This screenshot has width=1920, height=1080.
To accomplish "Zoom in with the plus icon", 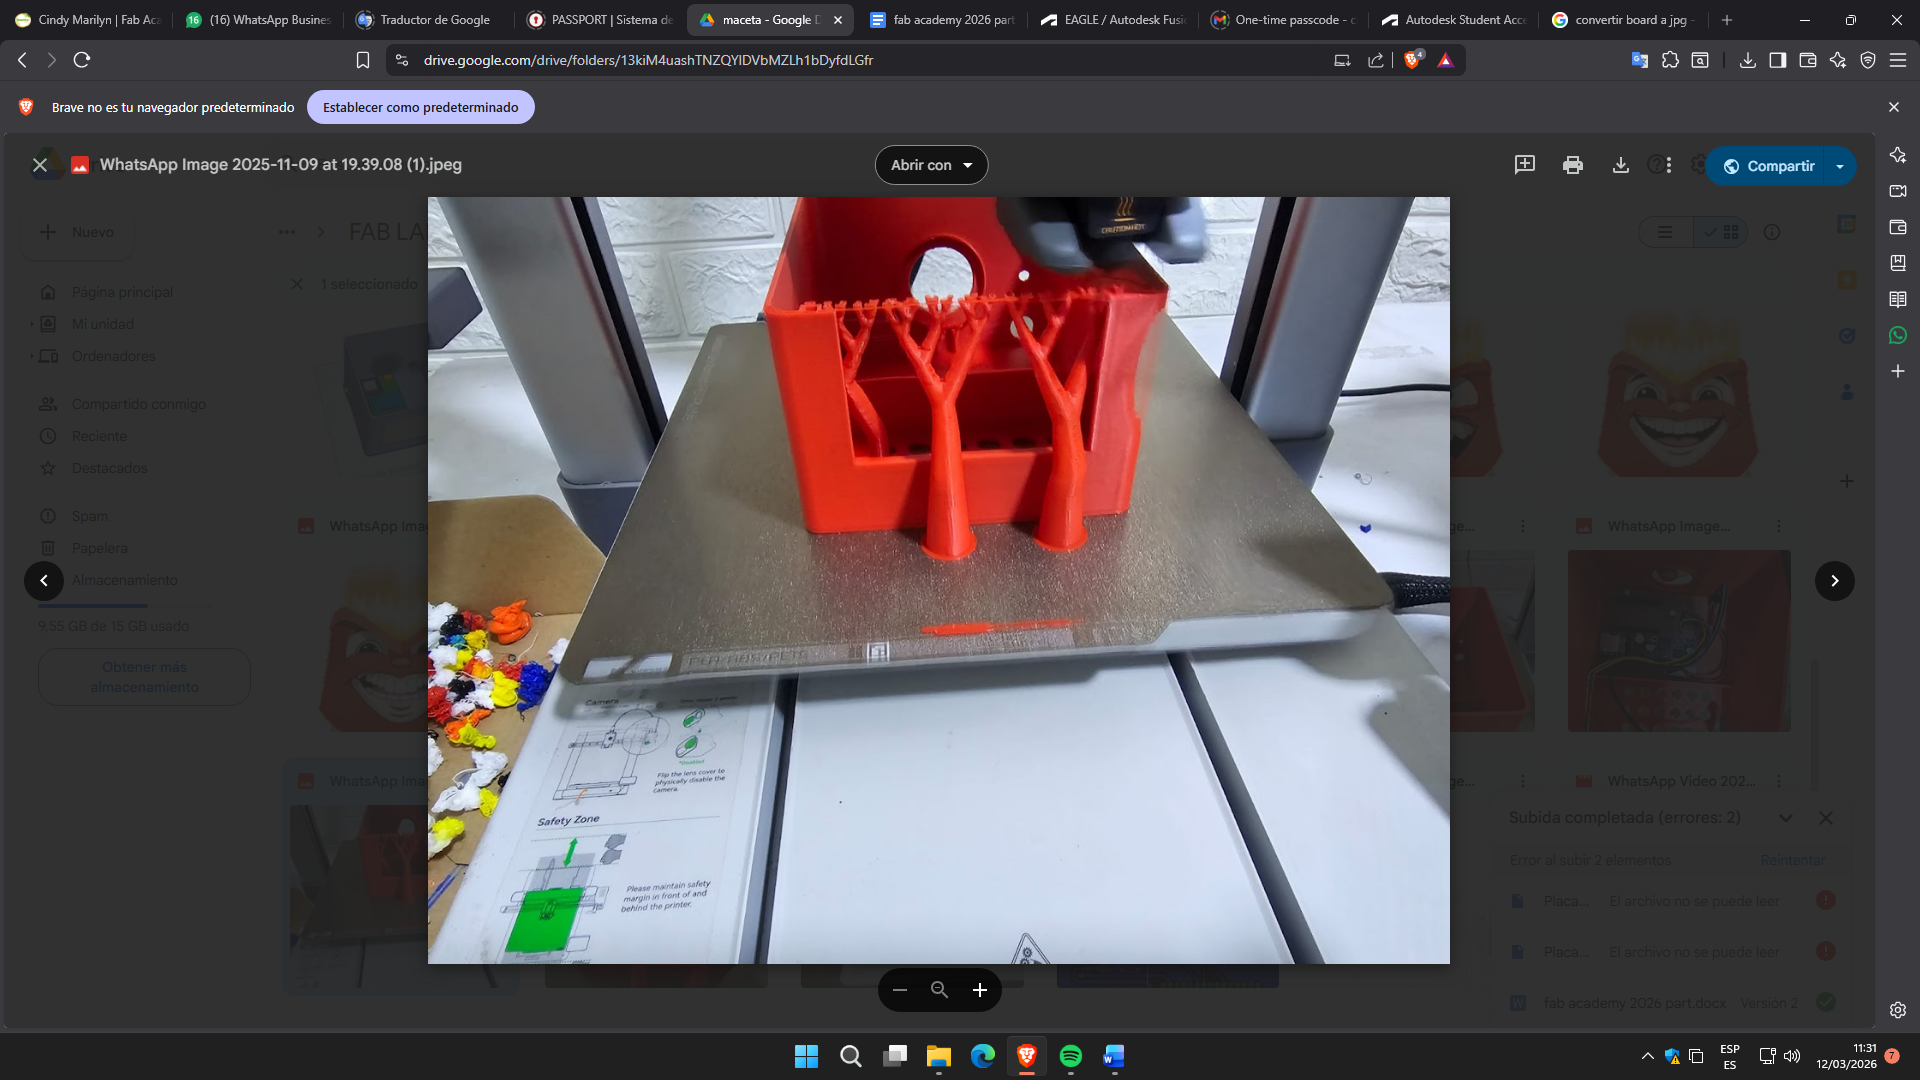I will (980, 990).
